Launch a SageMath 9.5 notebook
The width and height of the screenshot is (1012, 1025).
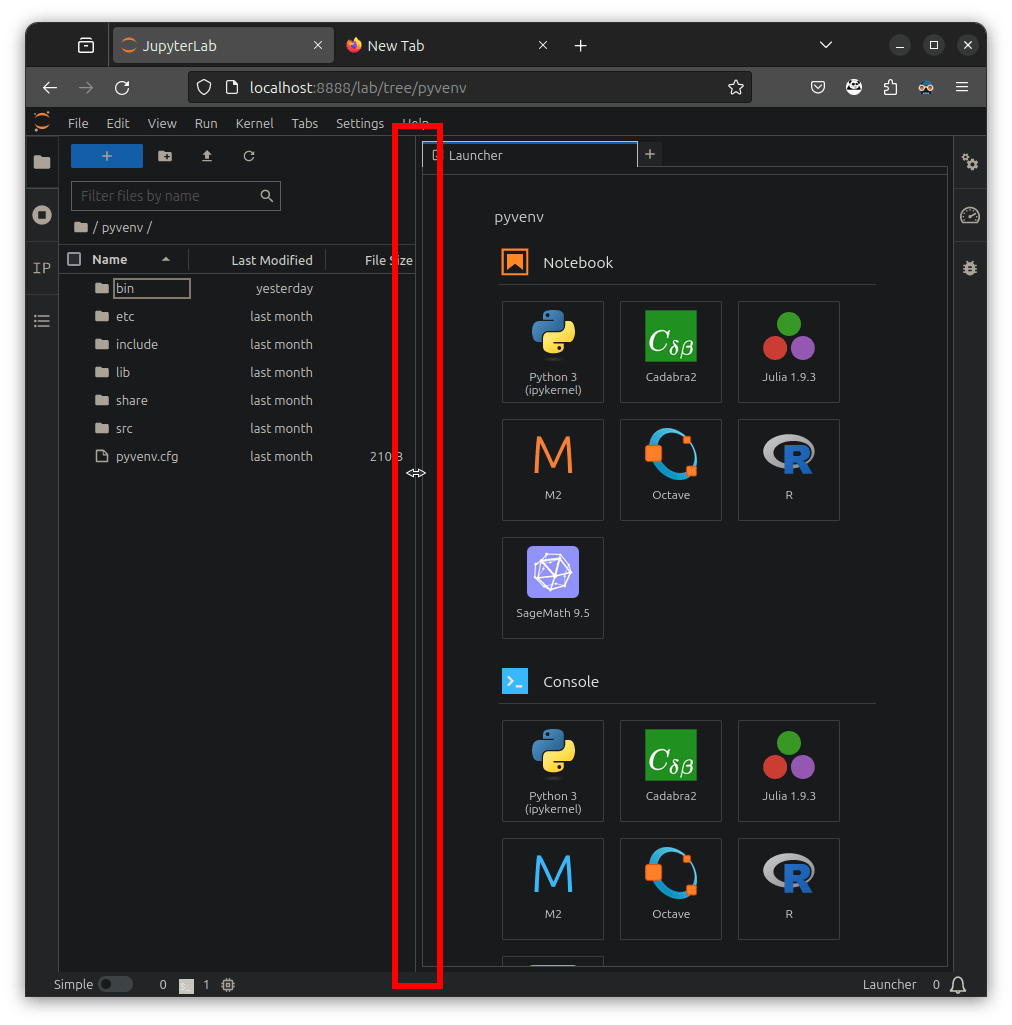point(552,587)
